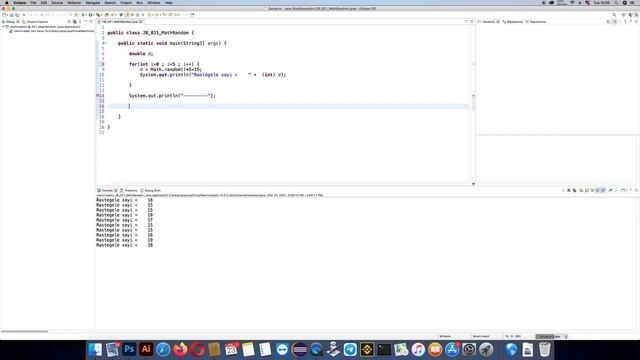Image resolution: width=640 pixels, height=360 pixels.
Task: Open Opera from the Dock
Action: coord(197,349)
